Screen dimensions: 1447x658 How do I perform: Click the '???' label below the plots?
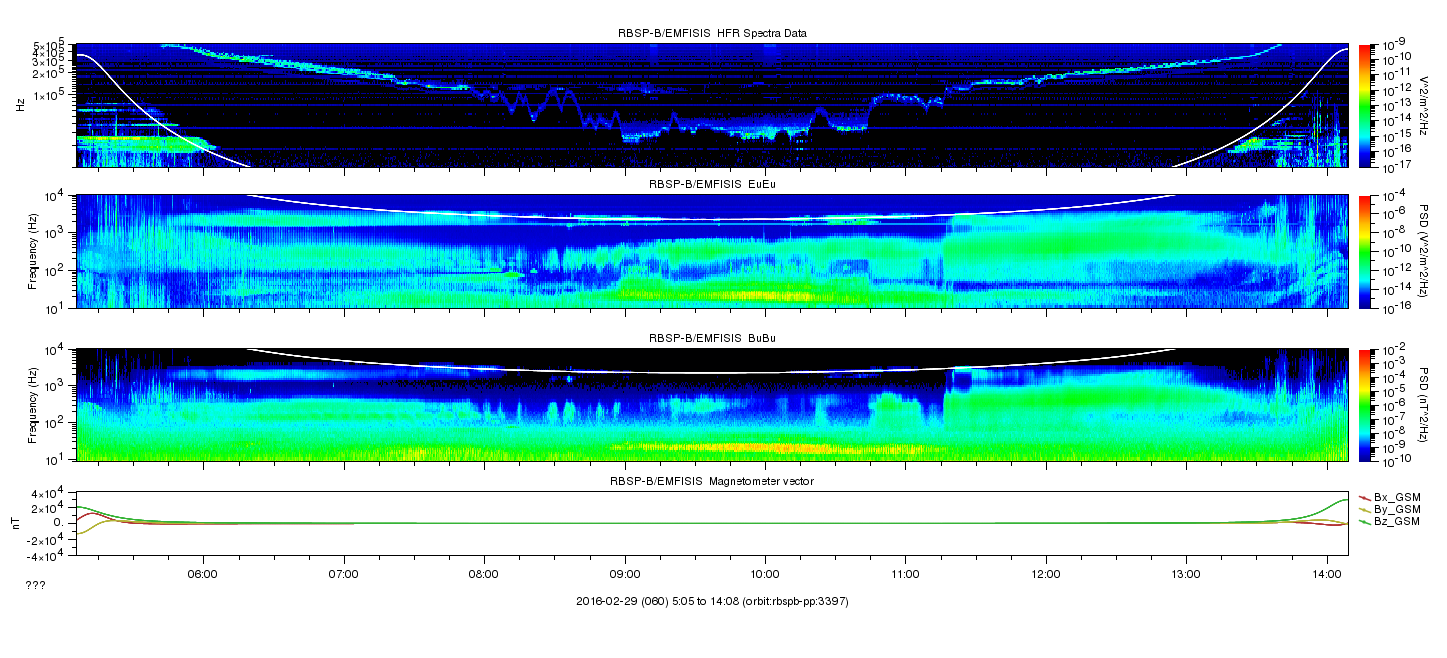point(35,586)
